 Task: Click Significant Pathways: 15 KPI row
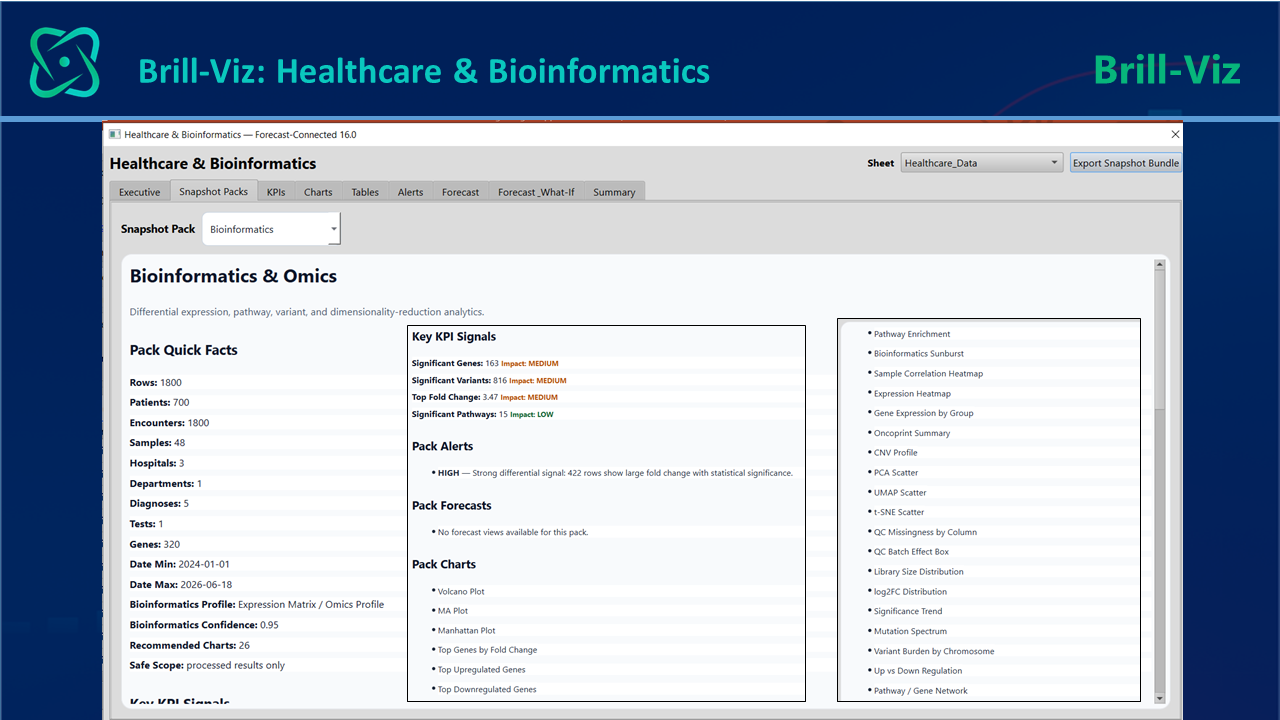point(483,414)
